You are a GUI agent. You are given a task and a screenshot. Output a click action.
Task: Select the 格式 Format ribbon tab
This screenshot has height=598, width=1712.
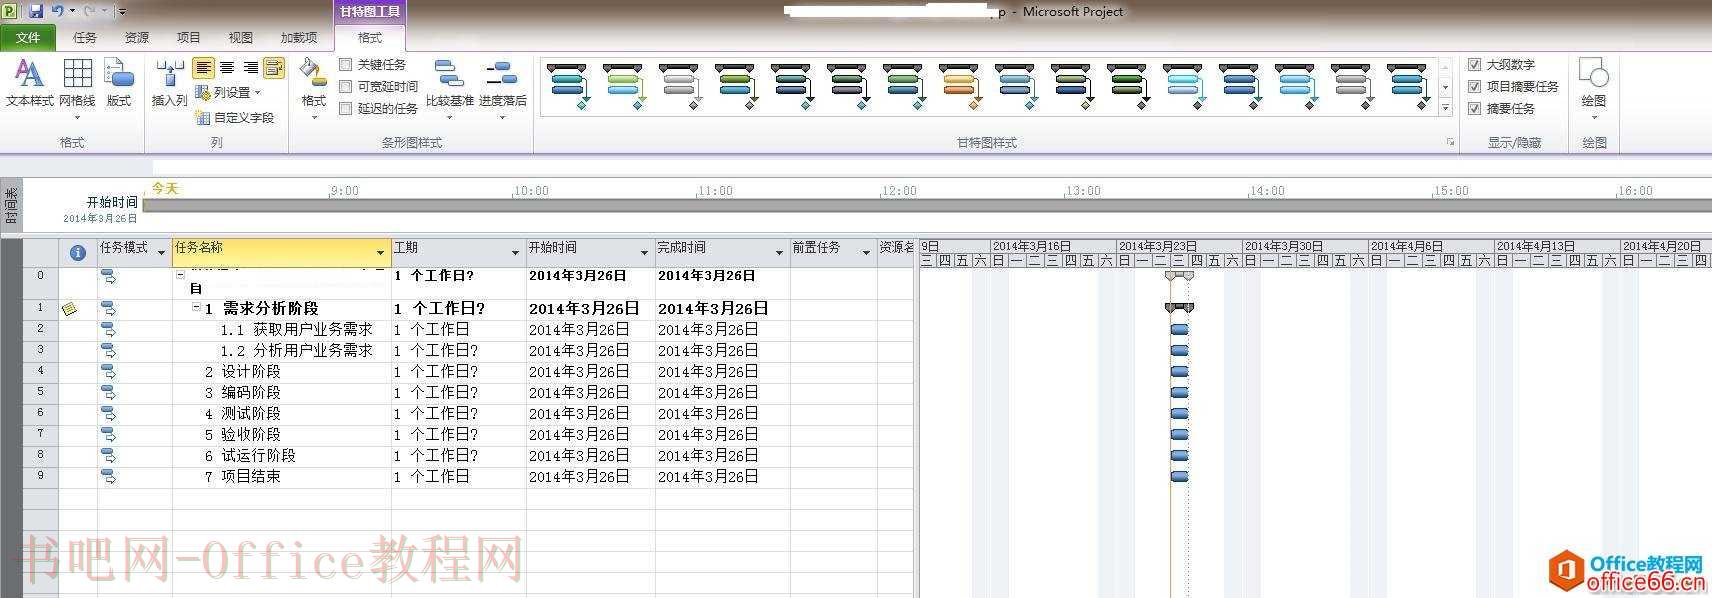(370, 37)
